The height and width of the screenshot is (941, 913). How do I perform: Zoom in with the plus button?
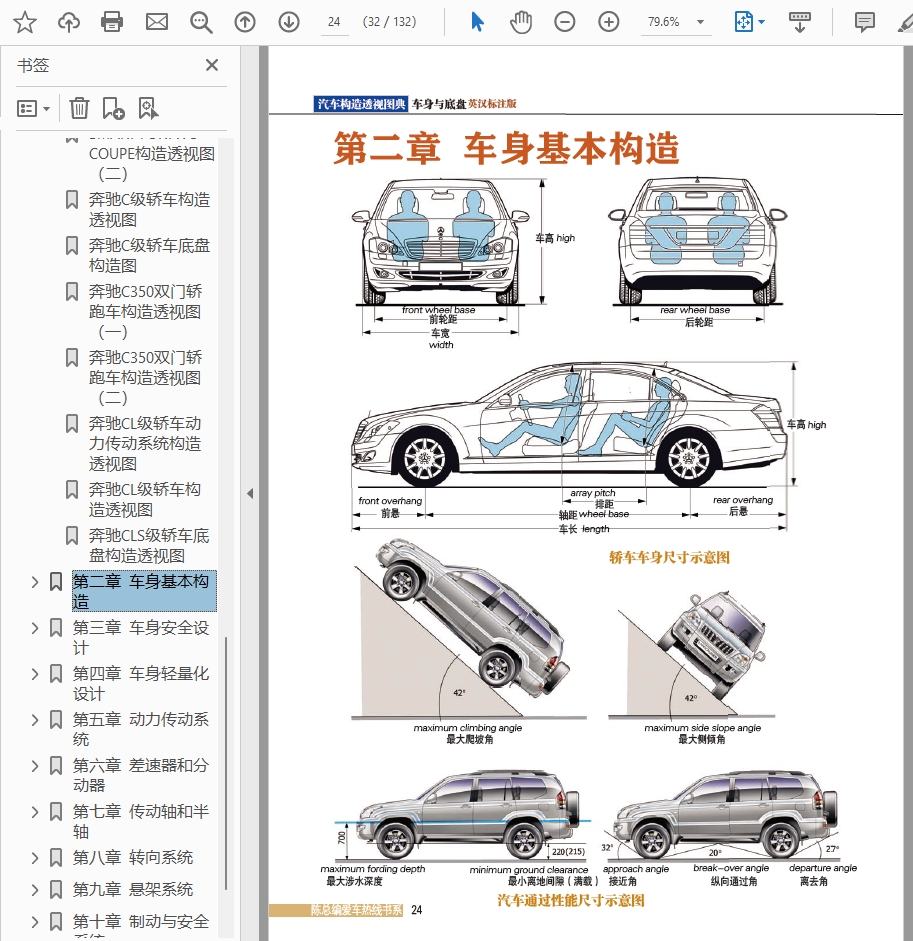609,22
